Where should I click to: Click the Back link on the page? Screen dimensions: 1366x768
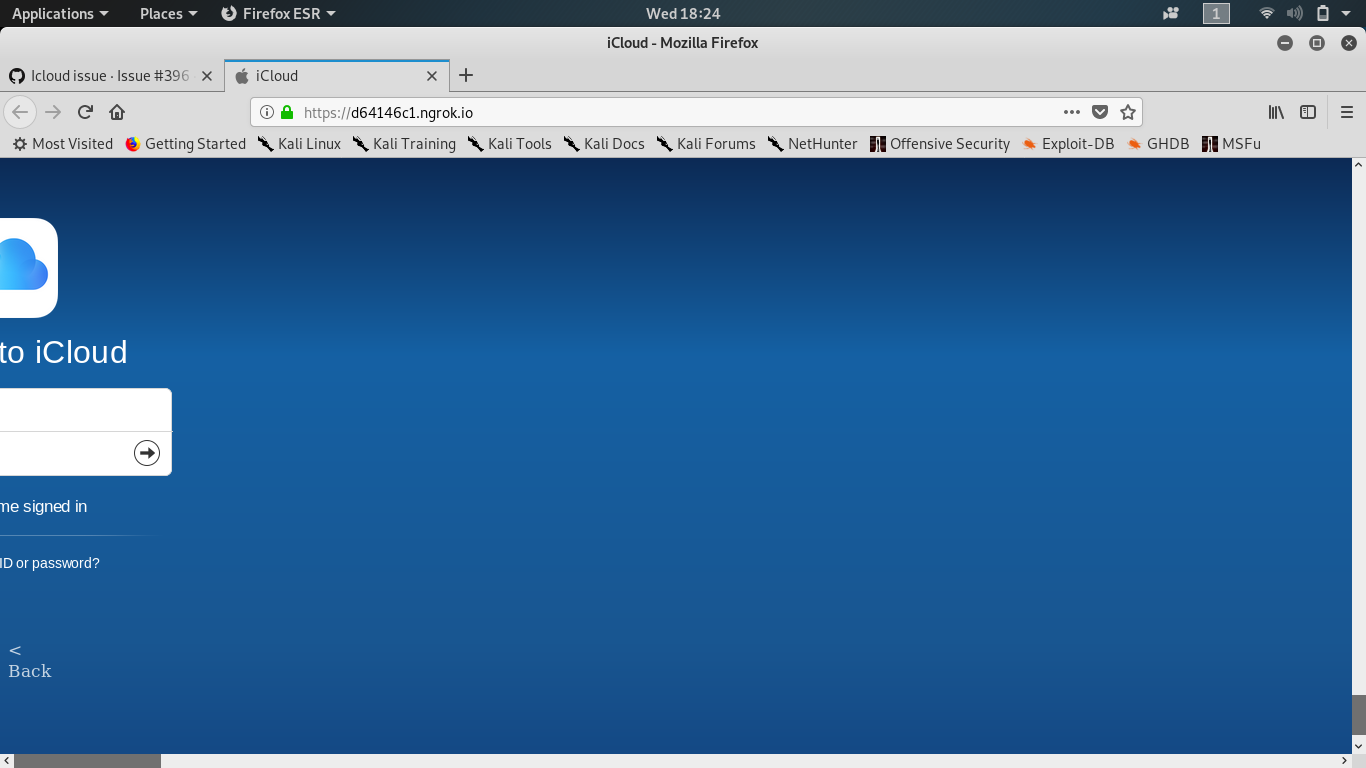(29, 661)
